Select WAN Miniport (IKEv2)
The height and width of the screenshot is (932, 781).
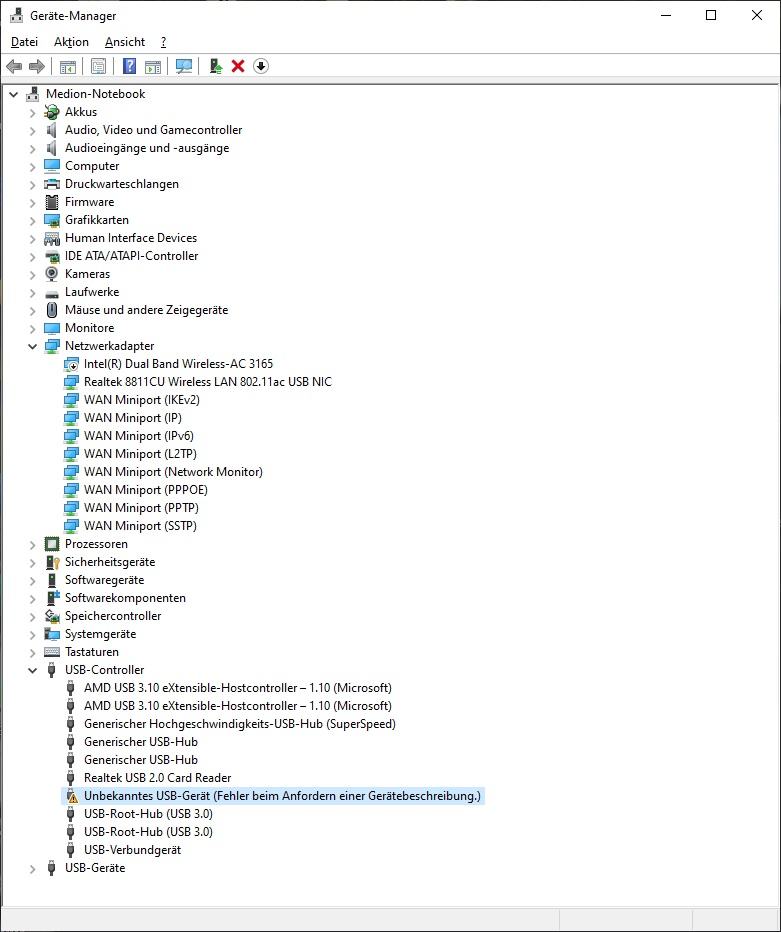(x=141, y=400)
